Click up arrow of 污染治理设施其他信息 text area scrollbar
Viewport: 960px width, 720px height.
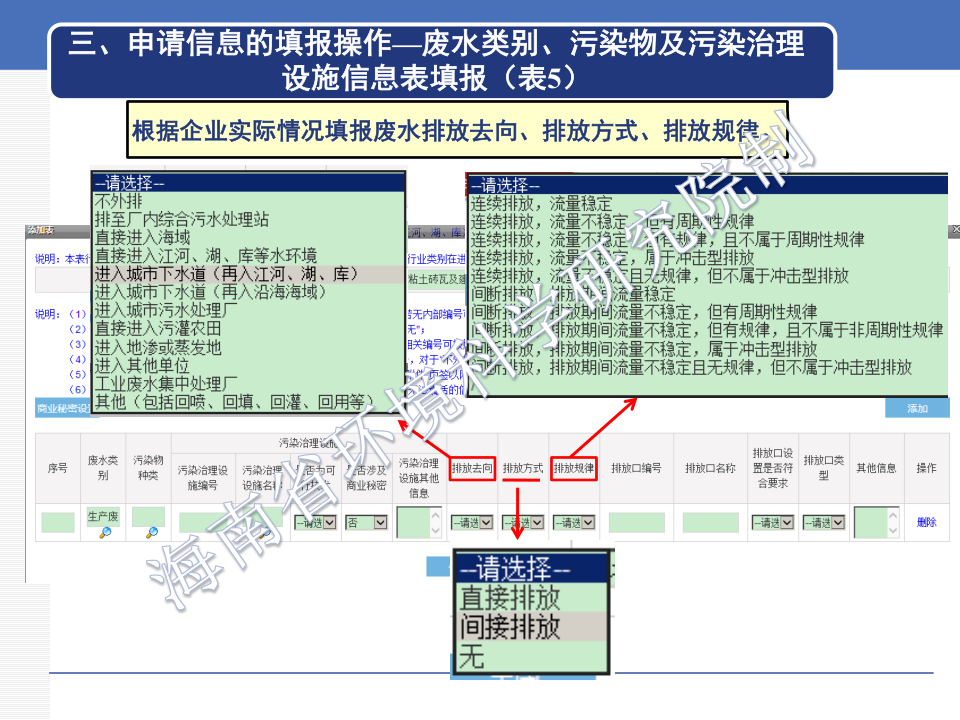436,514
